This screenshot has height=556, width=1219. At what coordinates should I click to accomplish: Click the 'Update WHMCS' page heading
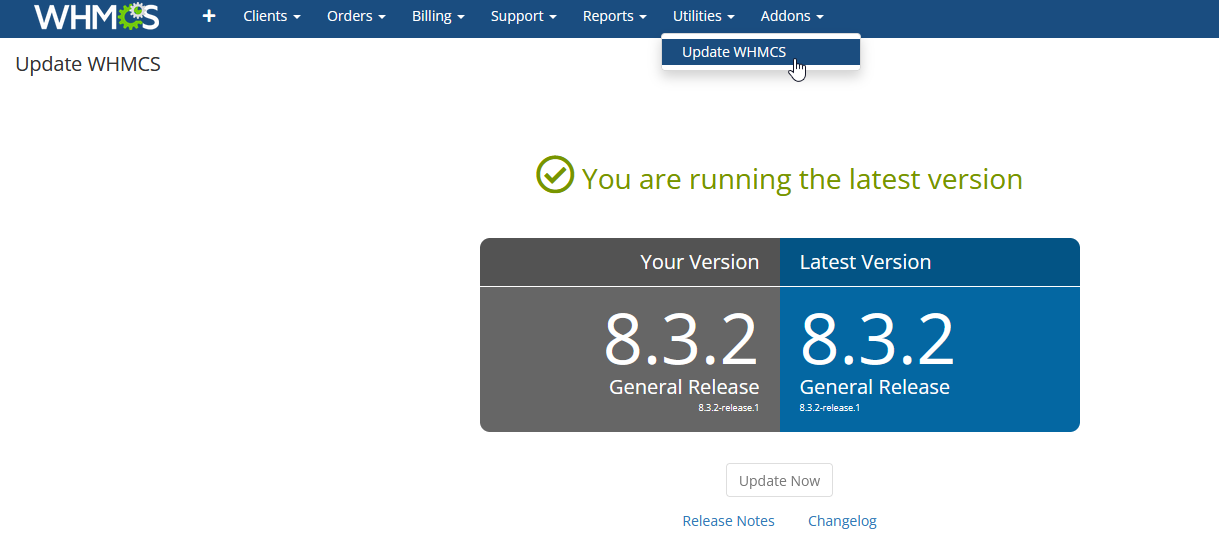(88, 65)
